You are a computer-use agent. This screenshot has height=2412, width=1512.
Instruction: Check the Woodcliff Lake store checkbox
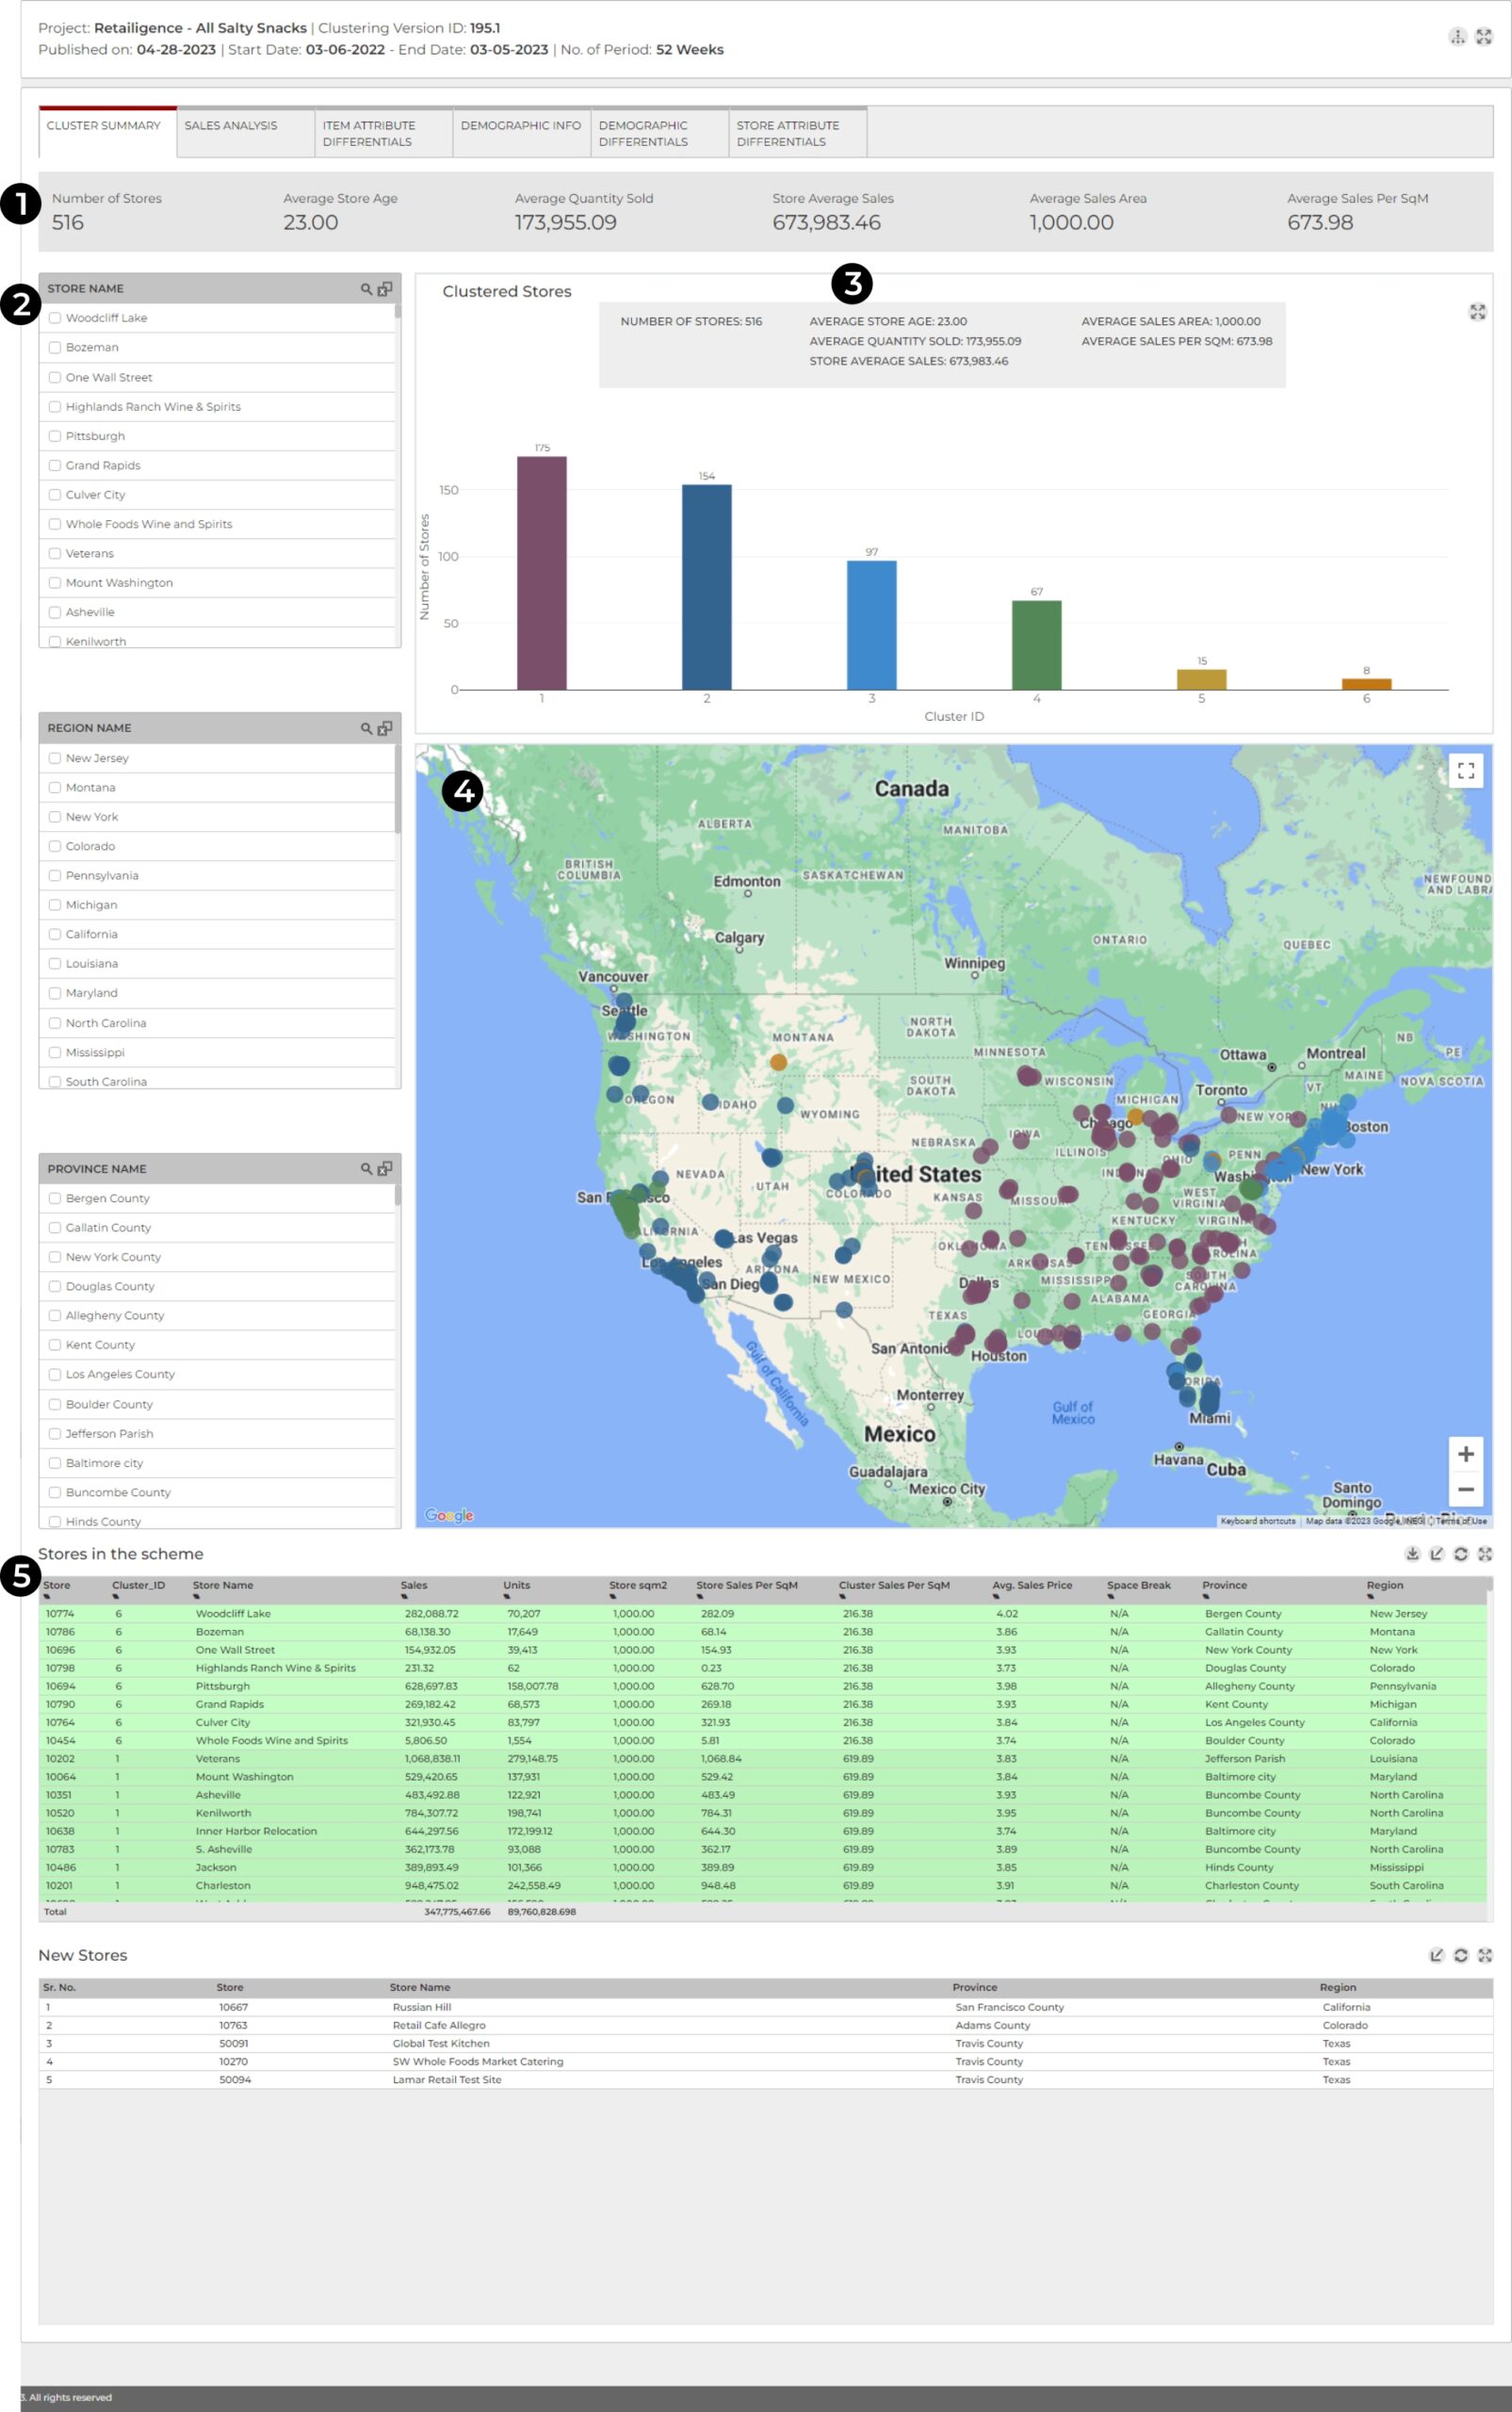point(55,318)
